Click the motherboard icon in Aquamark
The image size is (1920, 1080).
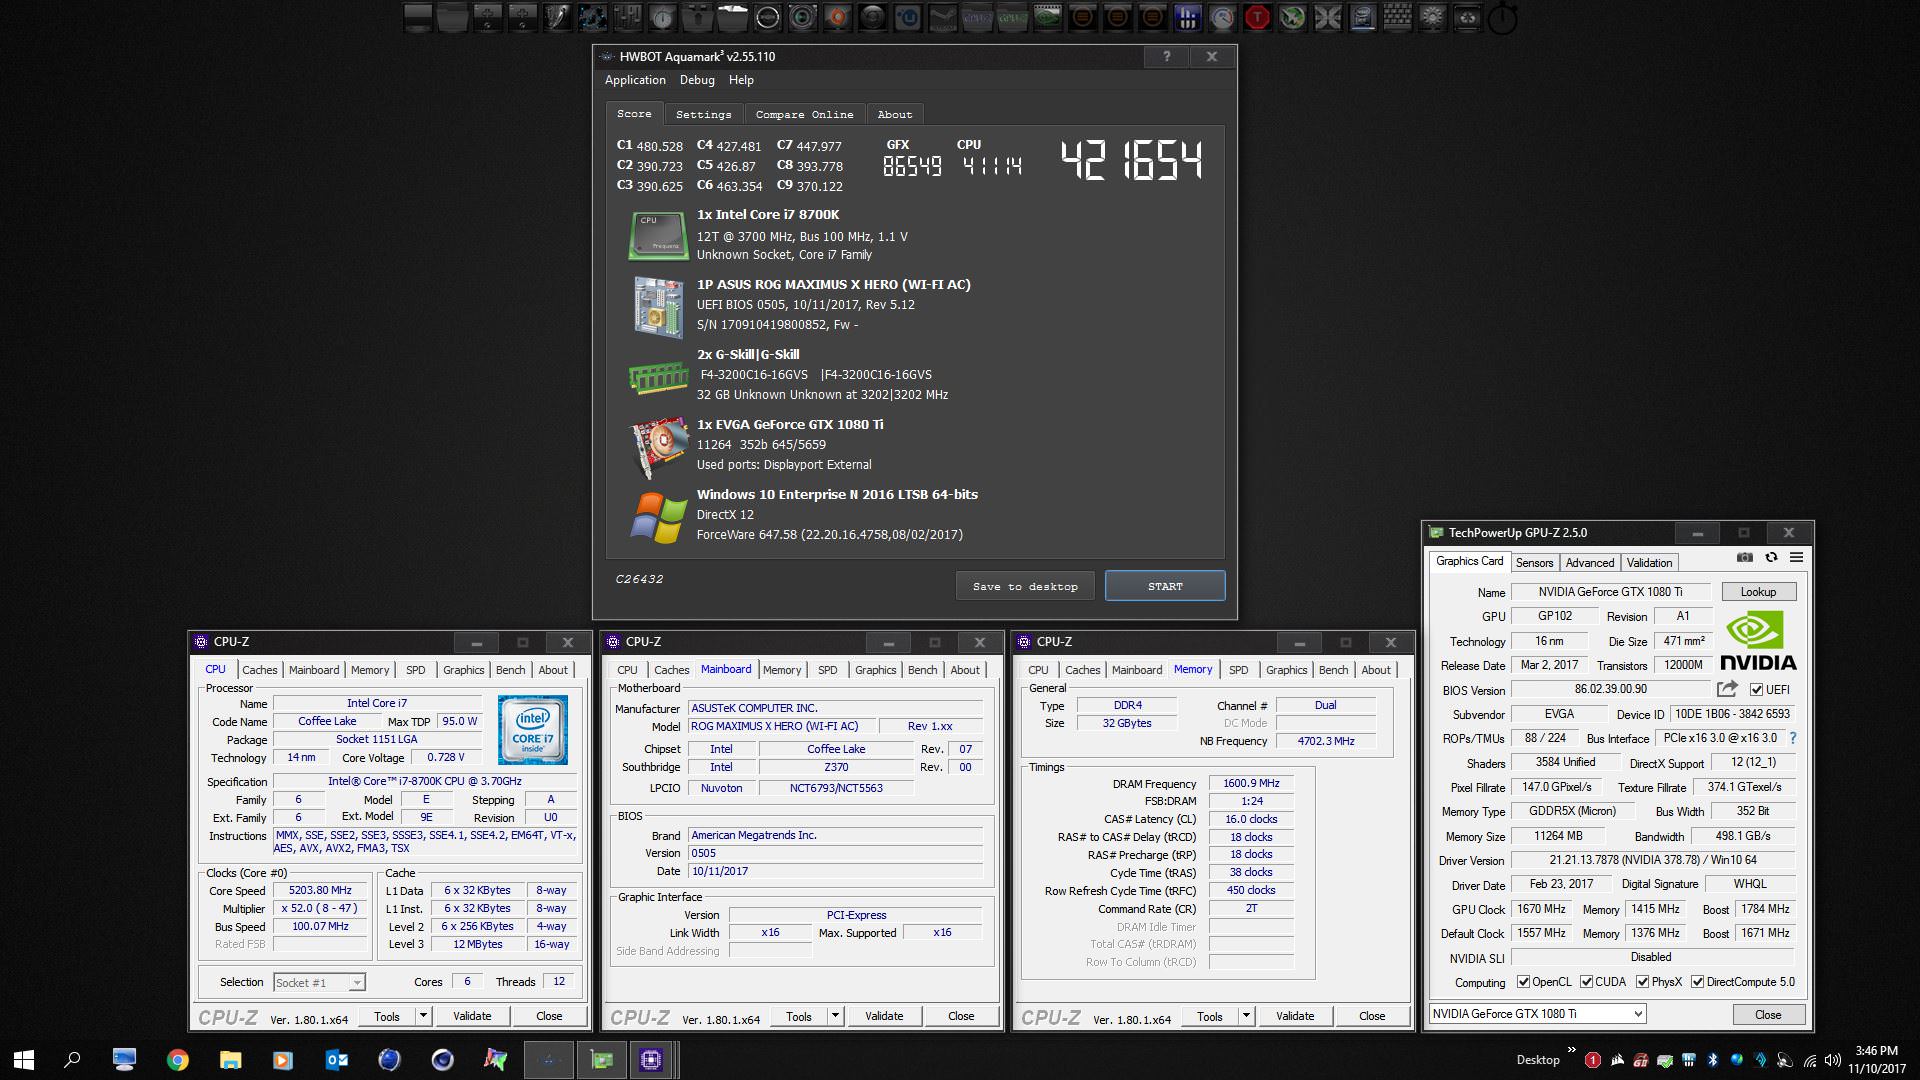click(x=658, y=306)
